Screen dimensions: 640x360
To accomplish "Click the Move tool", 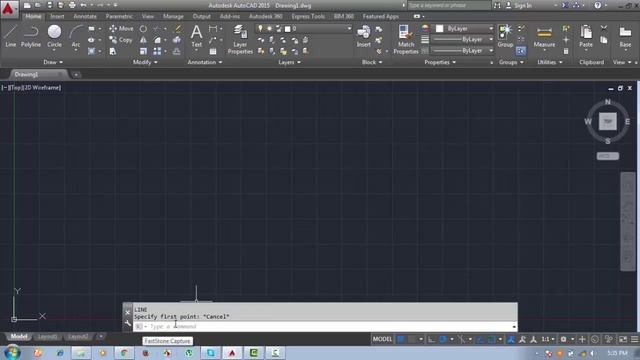I will coord(121,29).
